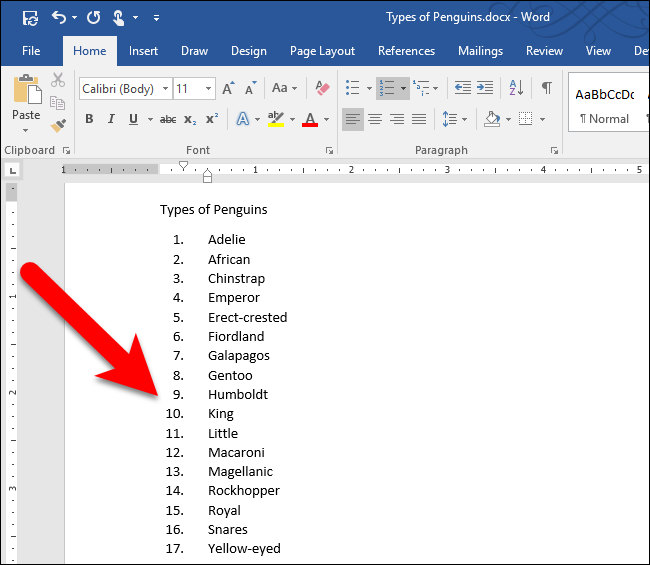The height and width of the screenshot is (565, 650).
Task: Expand the Numbering list dropdown arrow
Action: tap(403, 88)
